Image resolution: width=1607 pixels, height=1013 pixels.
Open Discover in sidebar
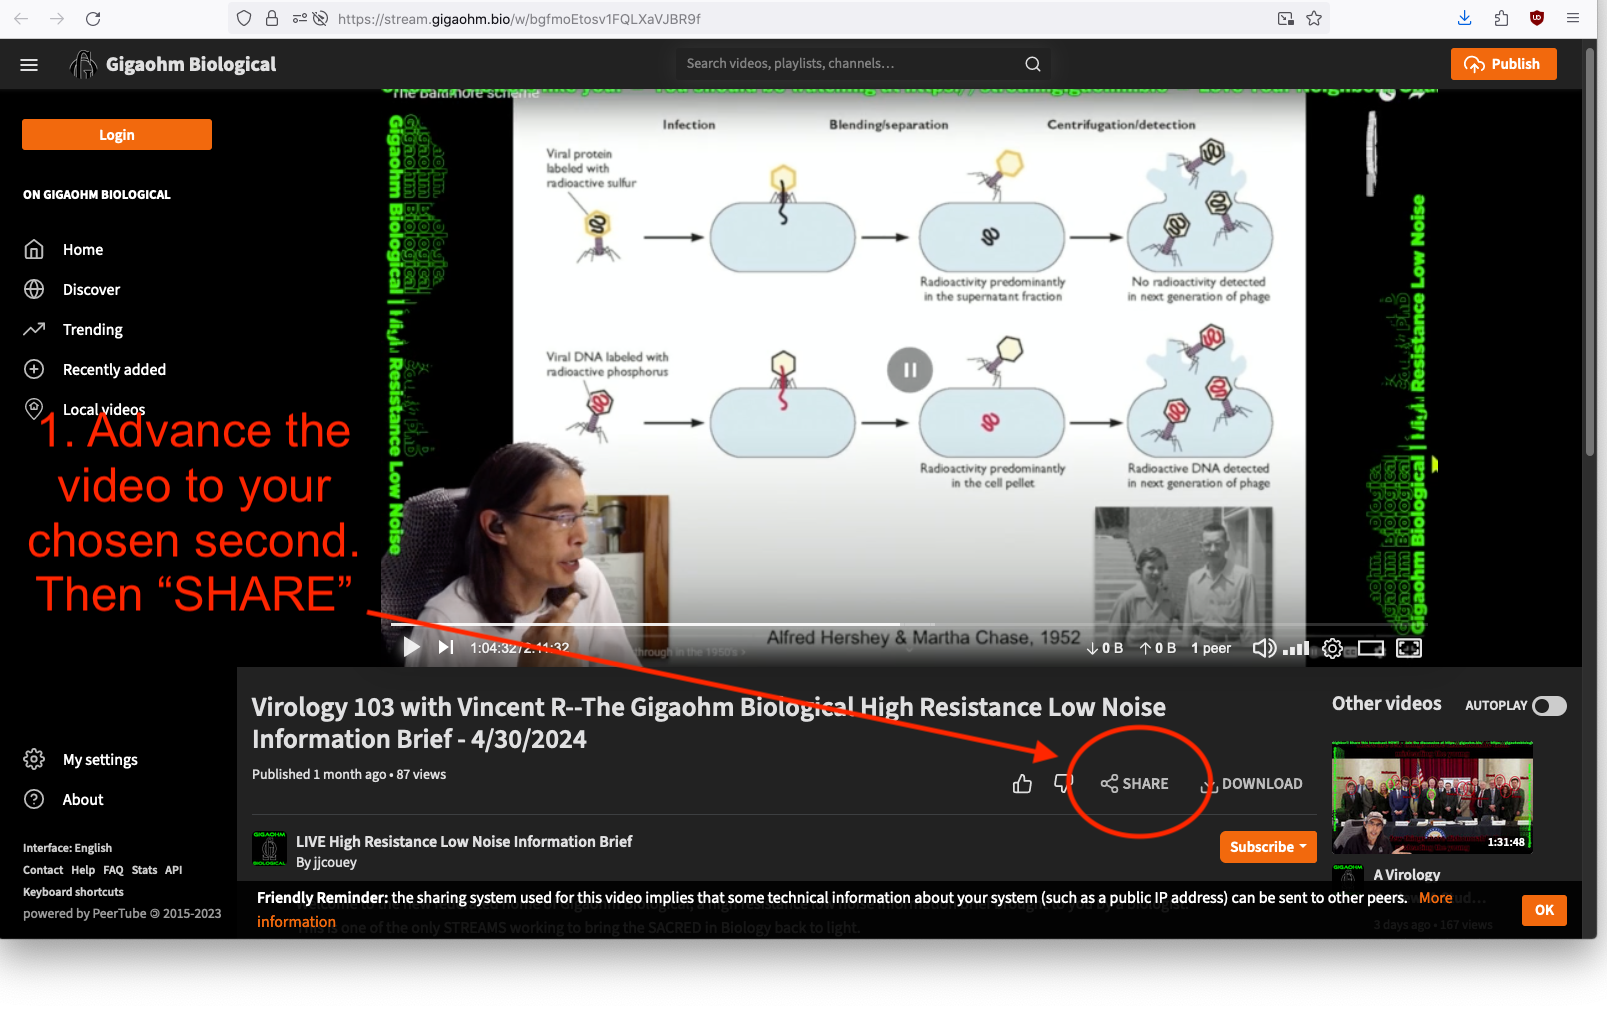tap(91, 290)
